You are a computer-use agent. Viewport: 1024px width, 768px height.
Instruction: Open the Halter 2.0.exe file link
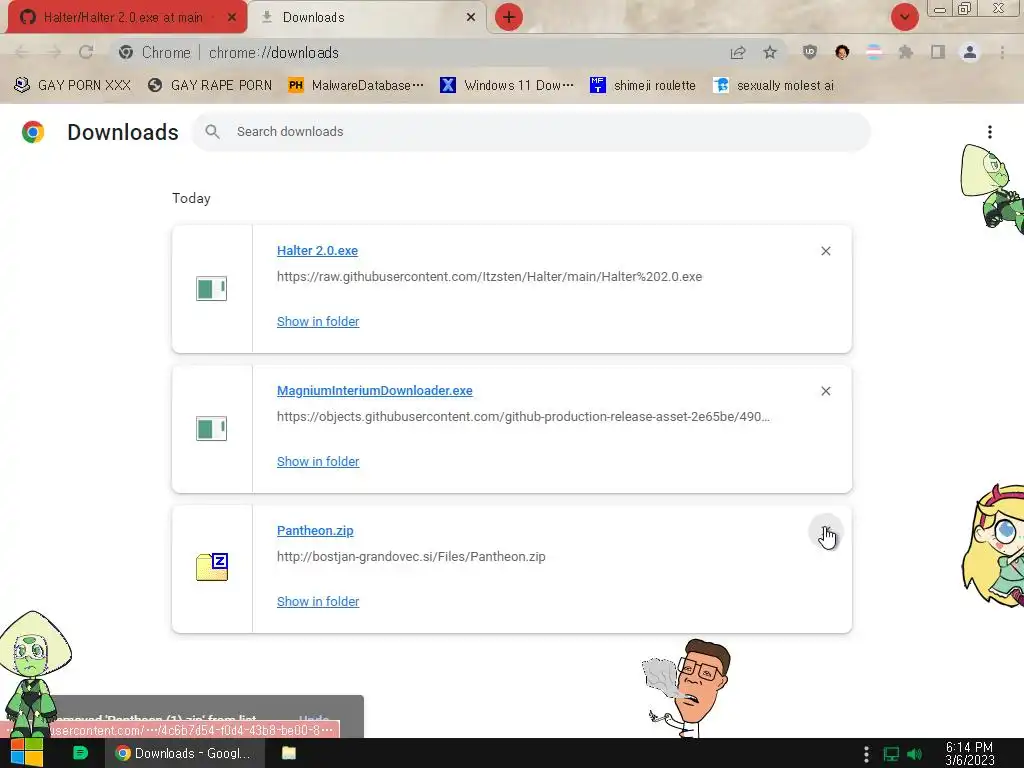(317, 251)
